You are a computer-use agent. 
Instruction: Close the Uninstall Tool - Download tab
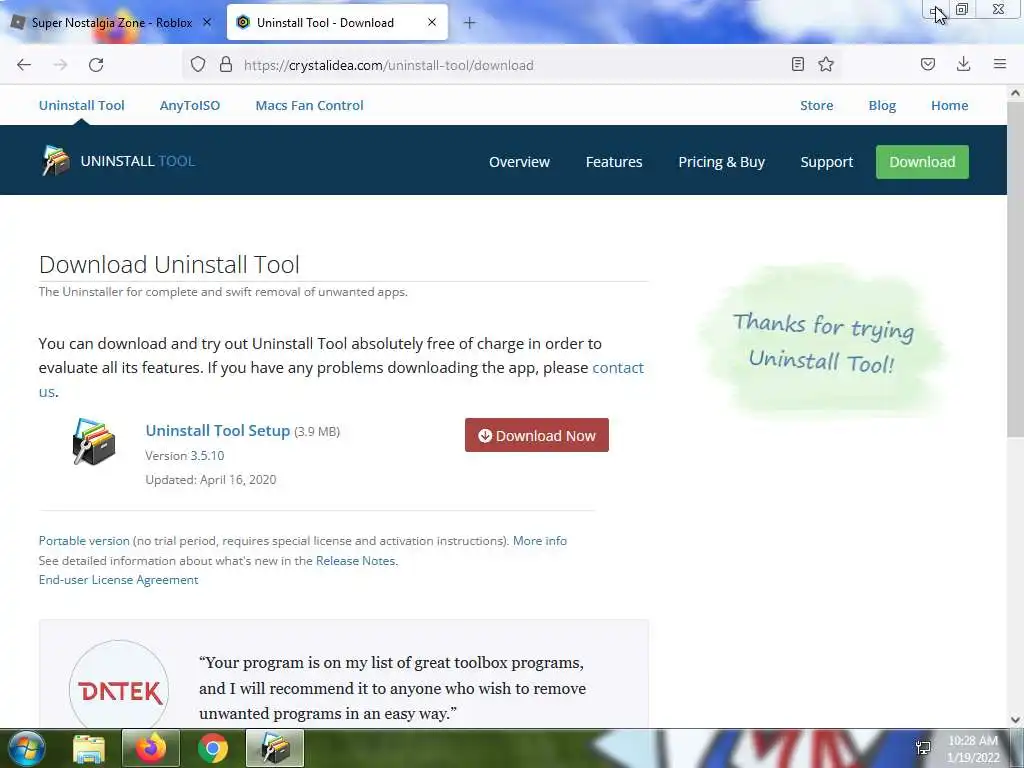tap(432, 22)
